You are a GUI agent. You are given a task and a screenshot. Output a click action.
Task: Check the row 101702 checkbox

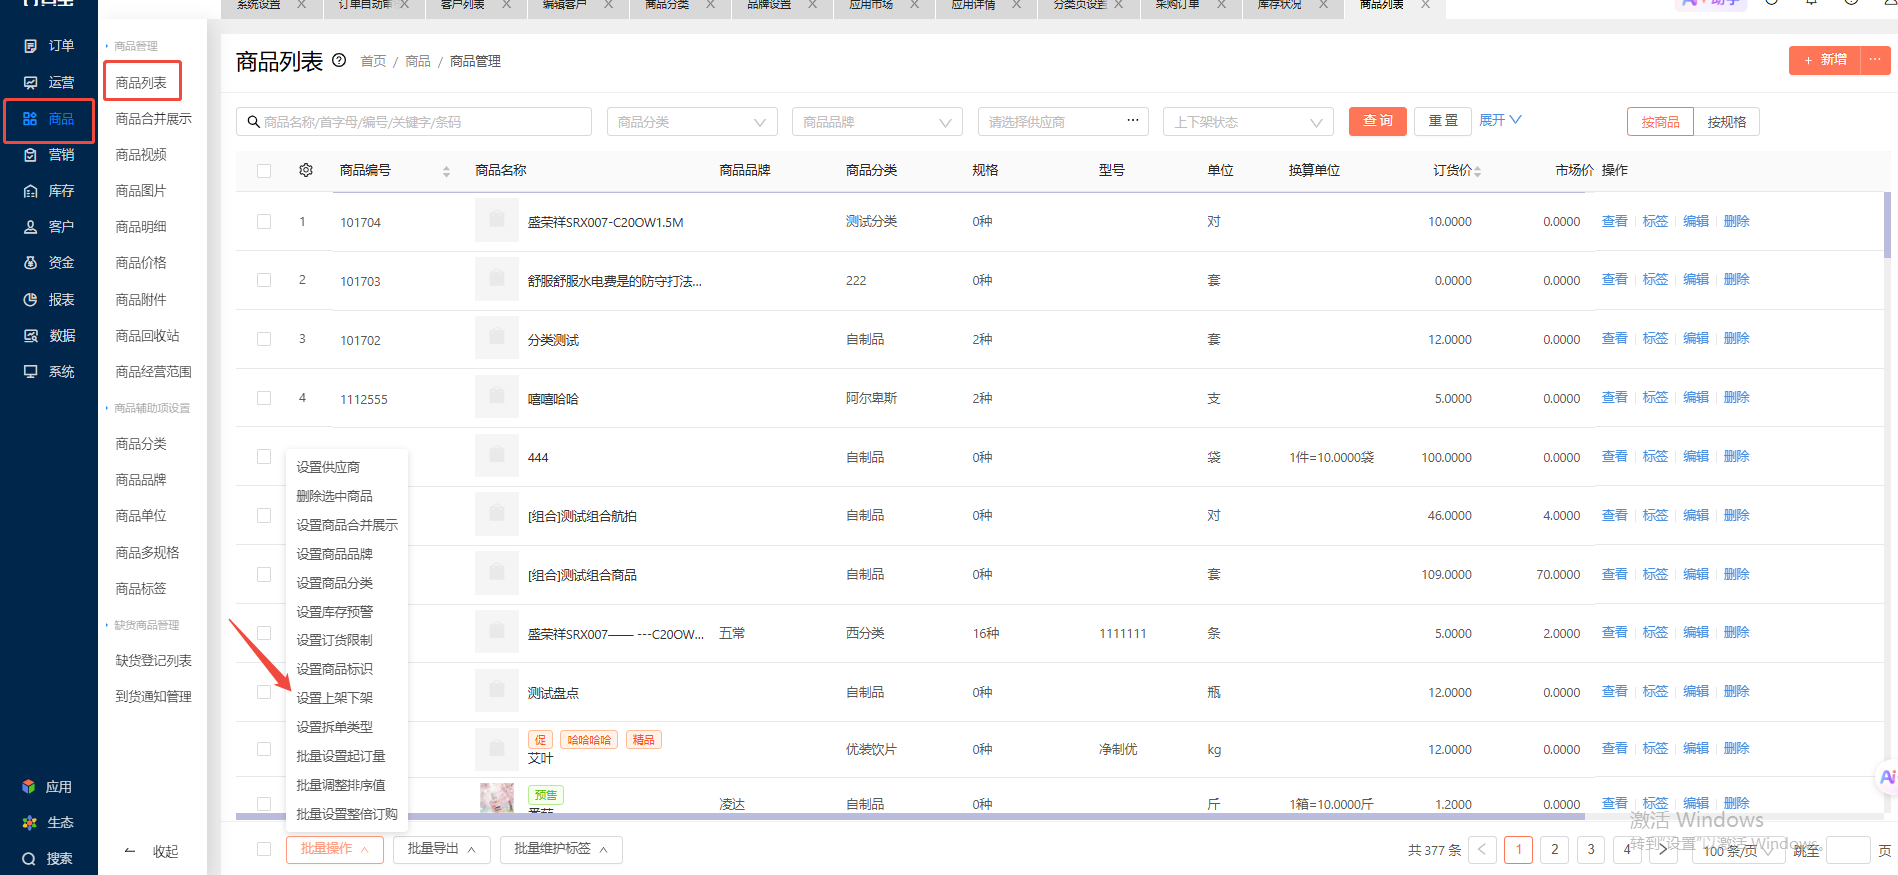[x=264, y=339]
